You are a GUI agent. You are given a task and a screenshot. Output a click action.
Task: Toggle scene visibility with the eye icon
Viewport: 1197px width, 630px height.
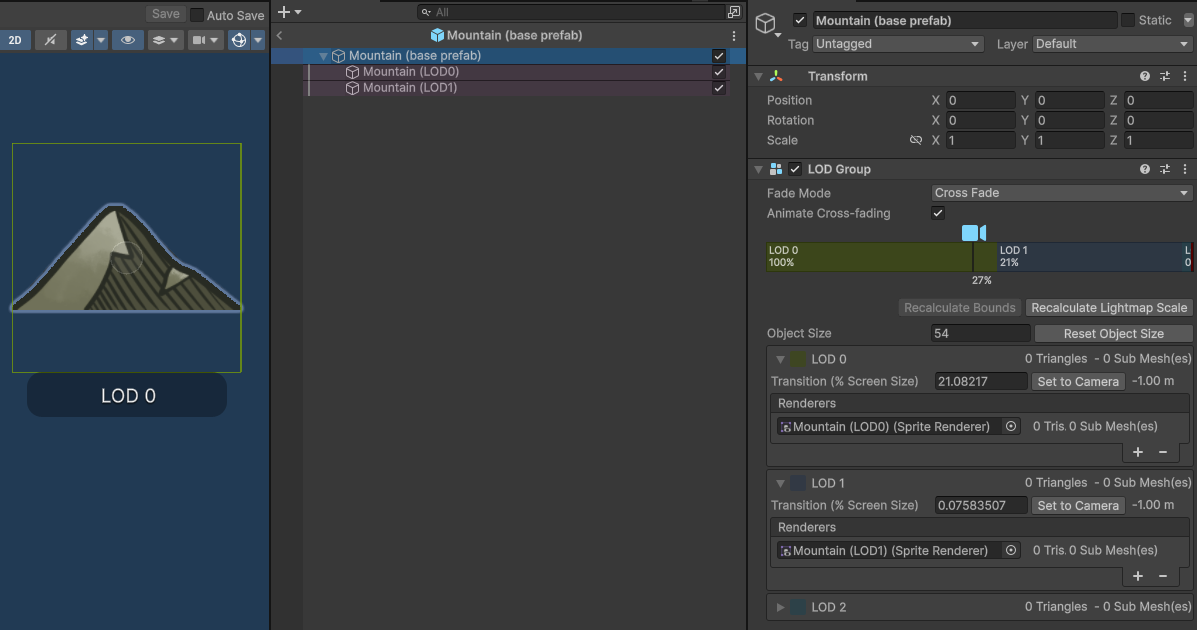point(127,40)
